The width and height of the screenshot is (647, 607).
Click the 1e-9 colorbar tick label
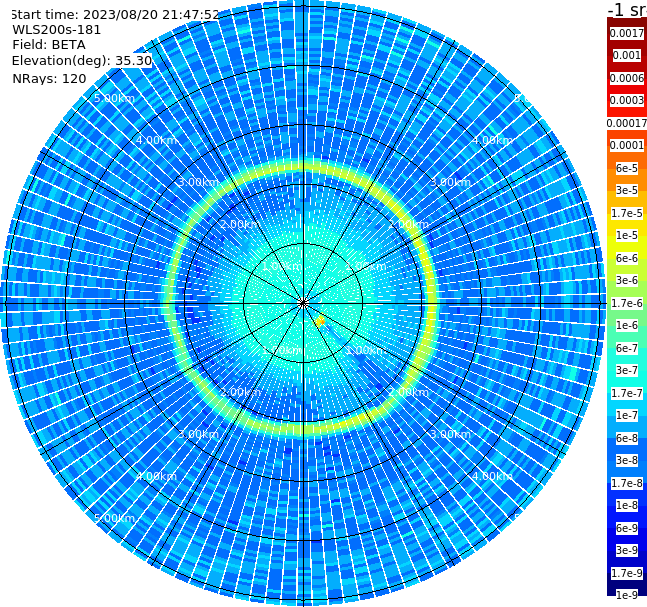click(x=627, y=595)
